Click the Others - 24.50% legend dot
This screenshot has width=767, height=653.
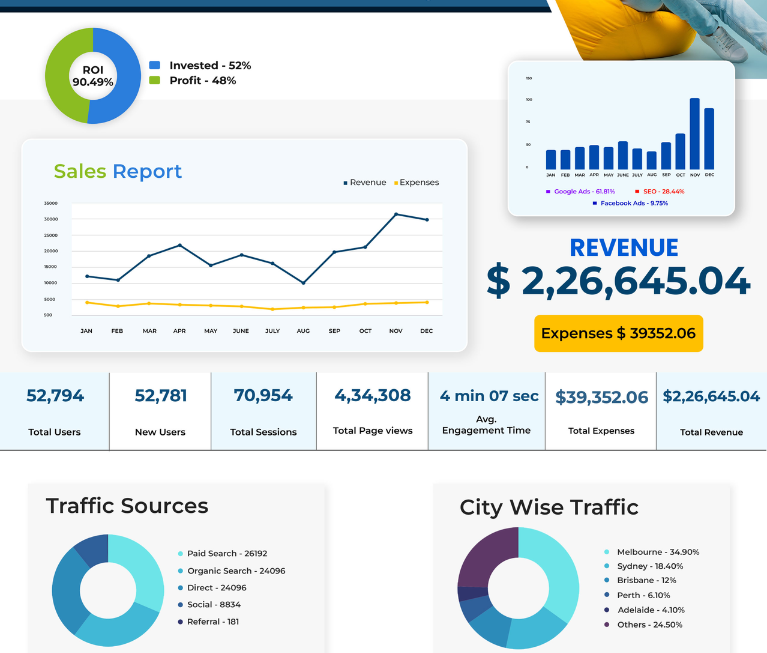pos(607,625)
